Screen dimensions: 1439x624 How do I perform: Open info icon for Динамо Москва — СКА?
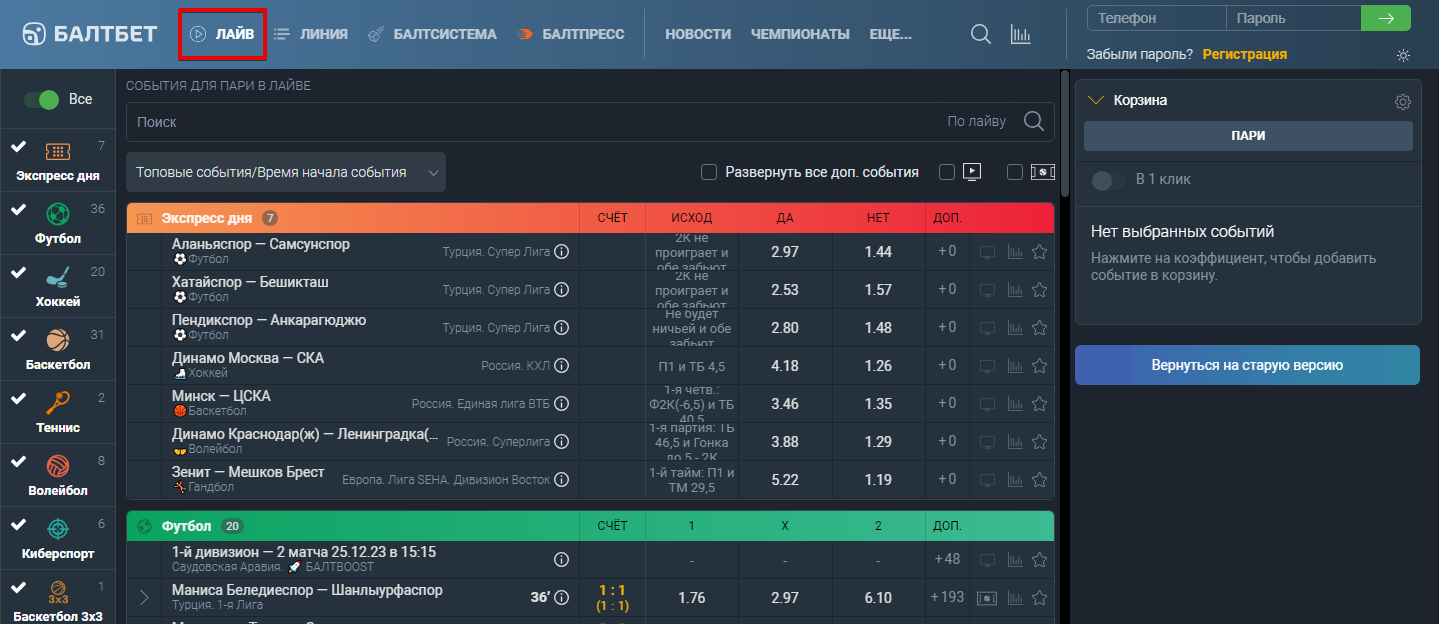pyautogui.click(x=562, y=366)
